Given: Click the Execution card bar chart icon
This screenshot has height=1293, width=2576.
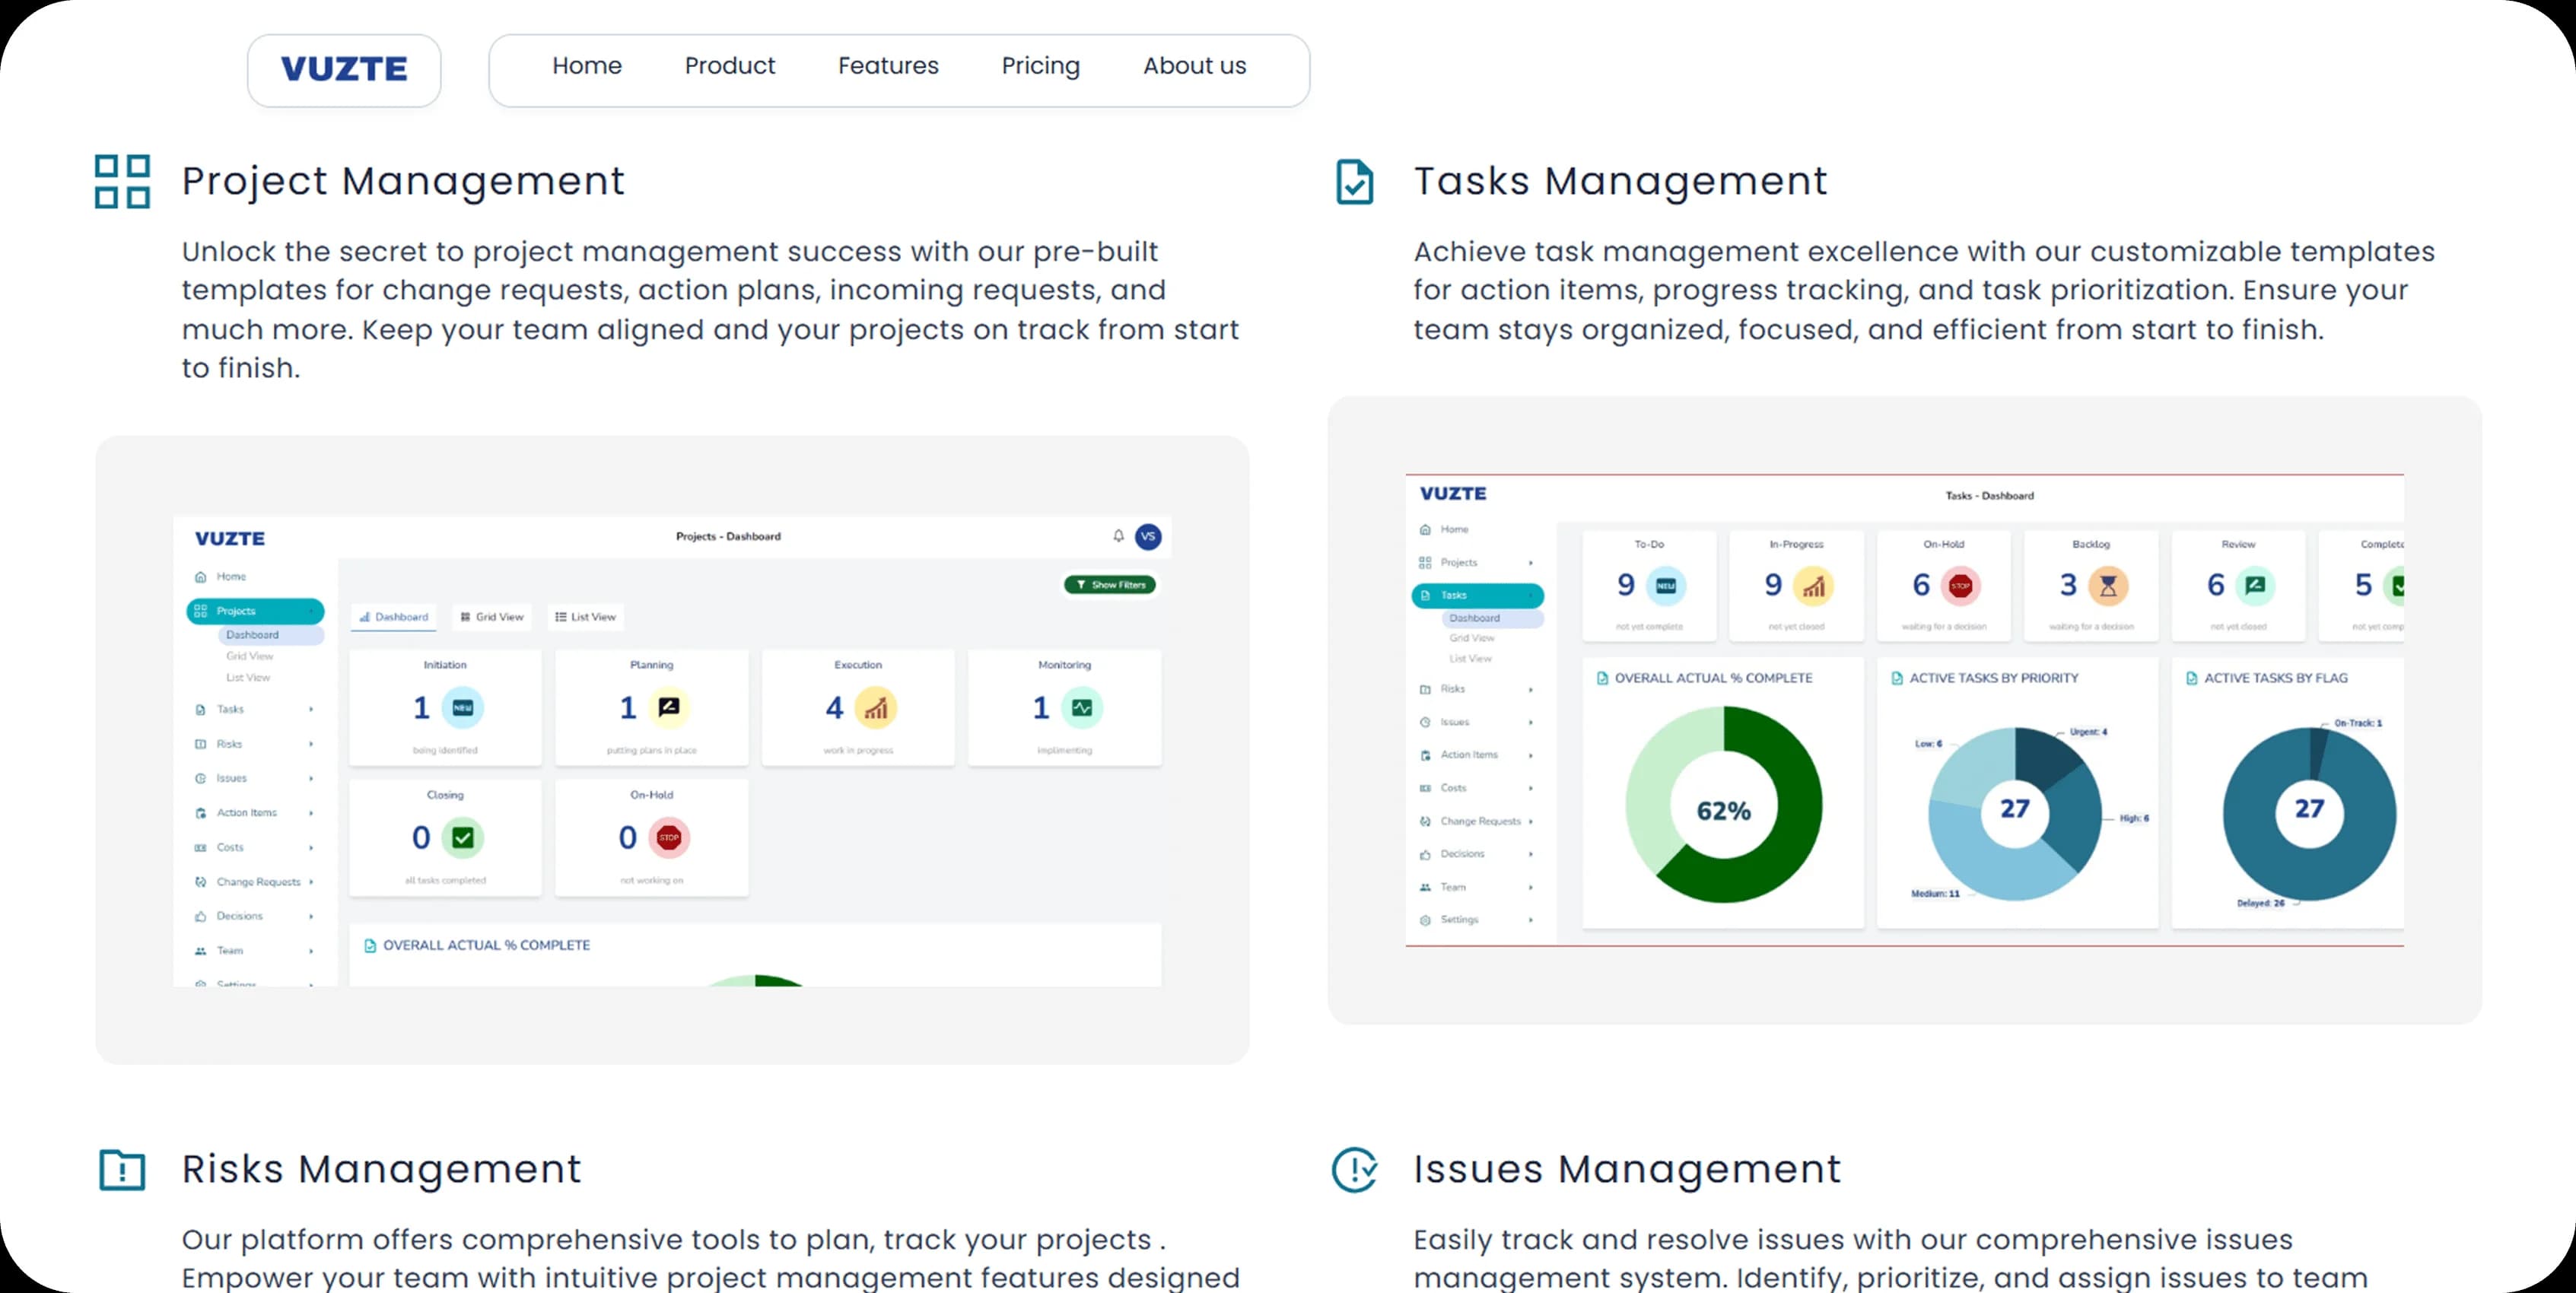Looking at the screenshot, I should pos(876,708).
